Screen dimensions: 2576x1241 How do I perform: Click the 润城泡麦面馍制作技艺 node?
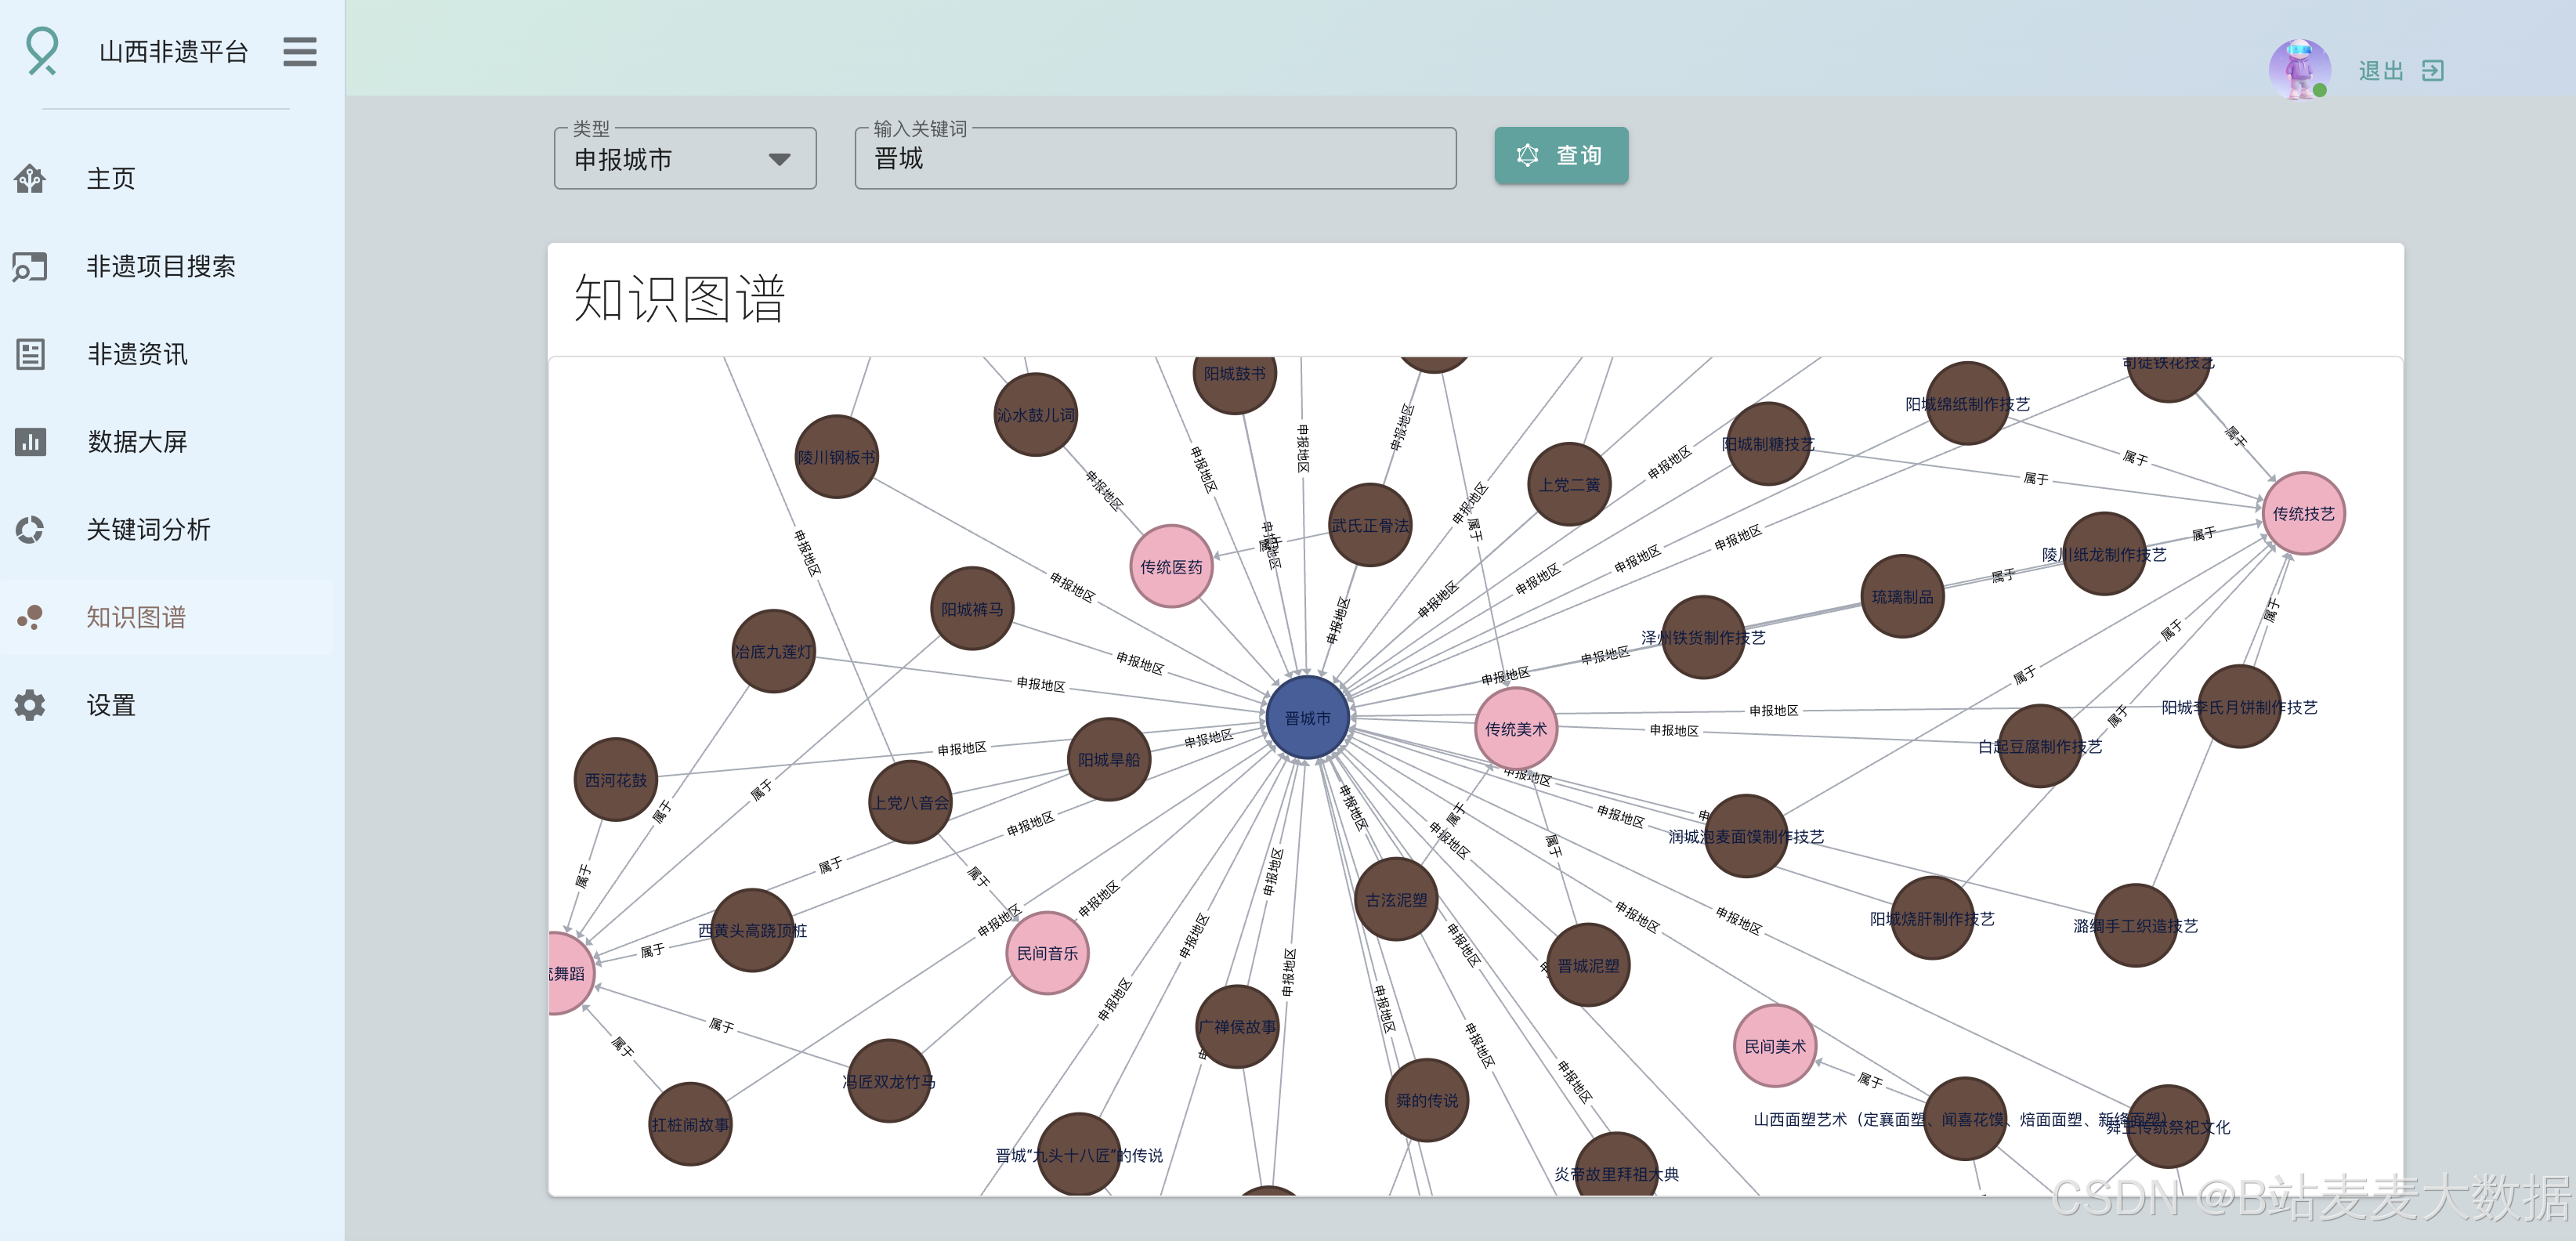click(1746, 837)
